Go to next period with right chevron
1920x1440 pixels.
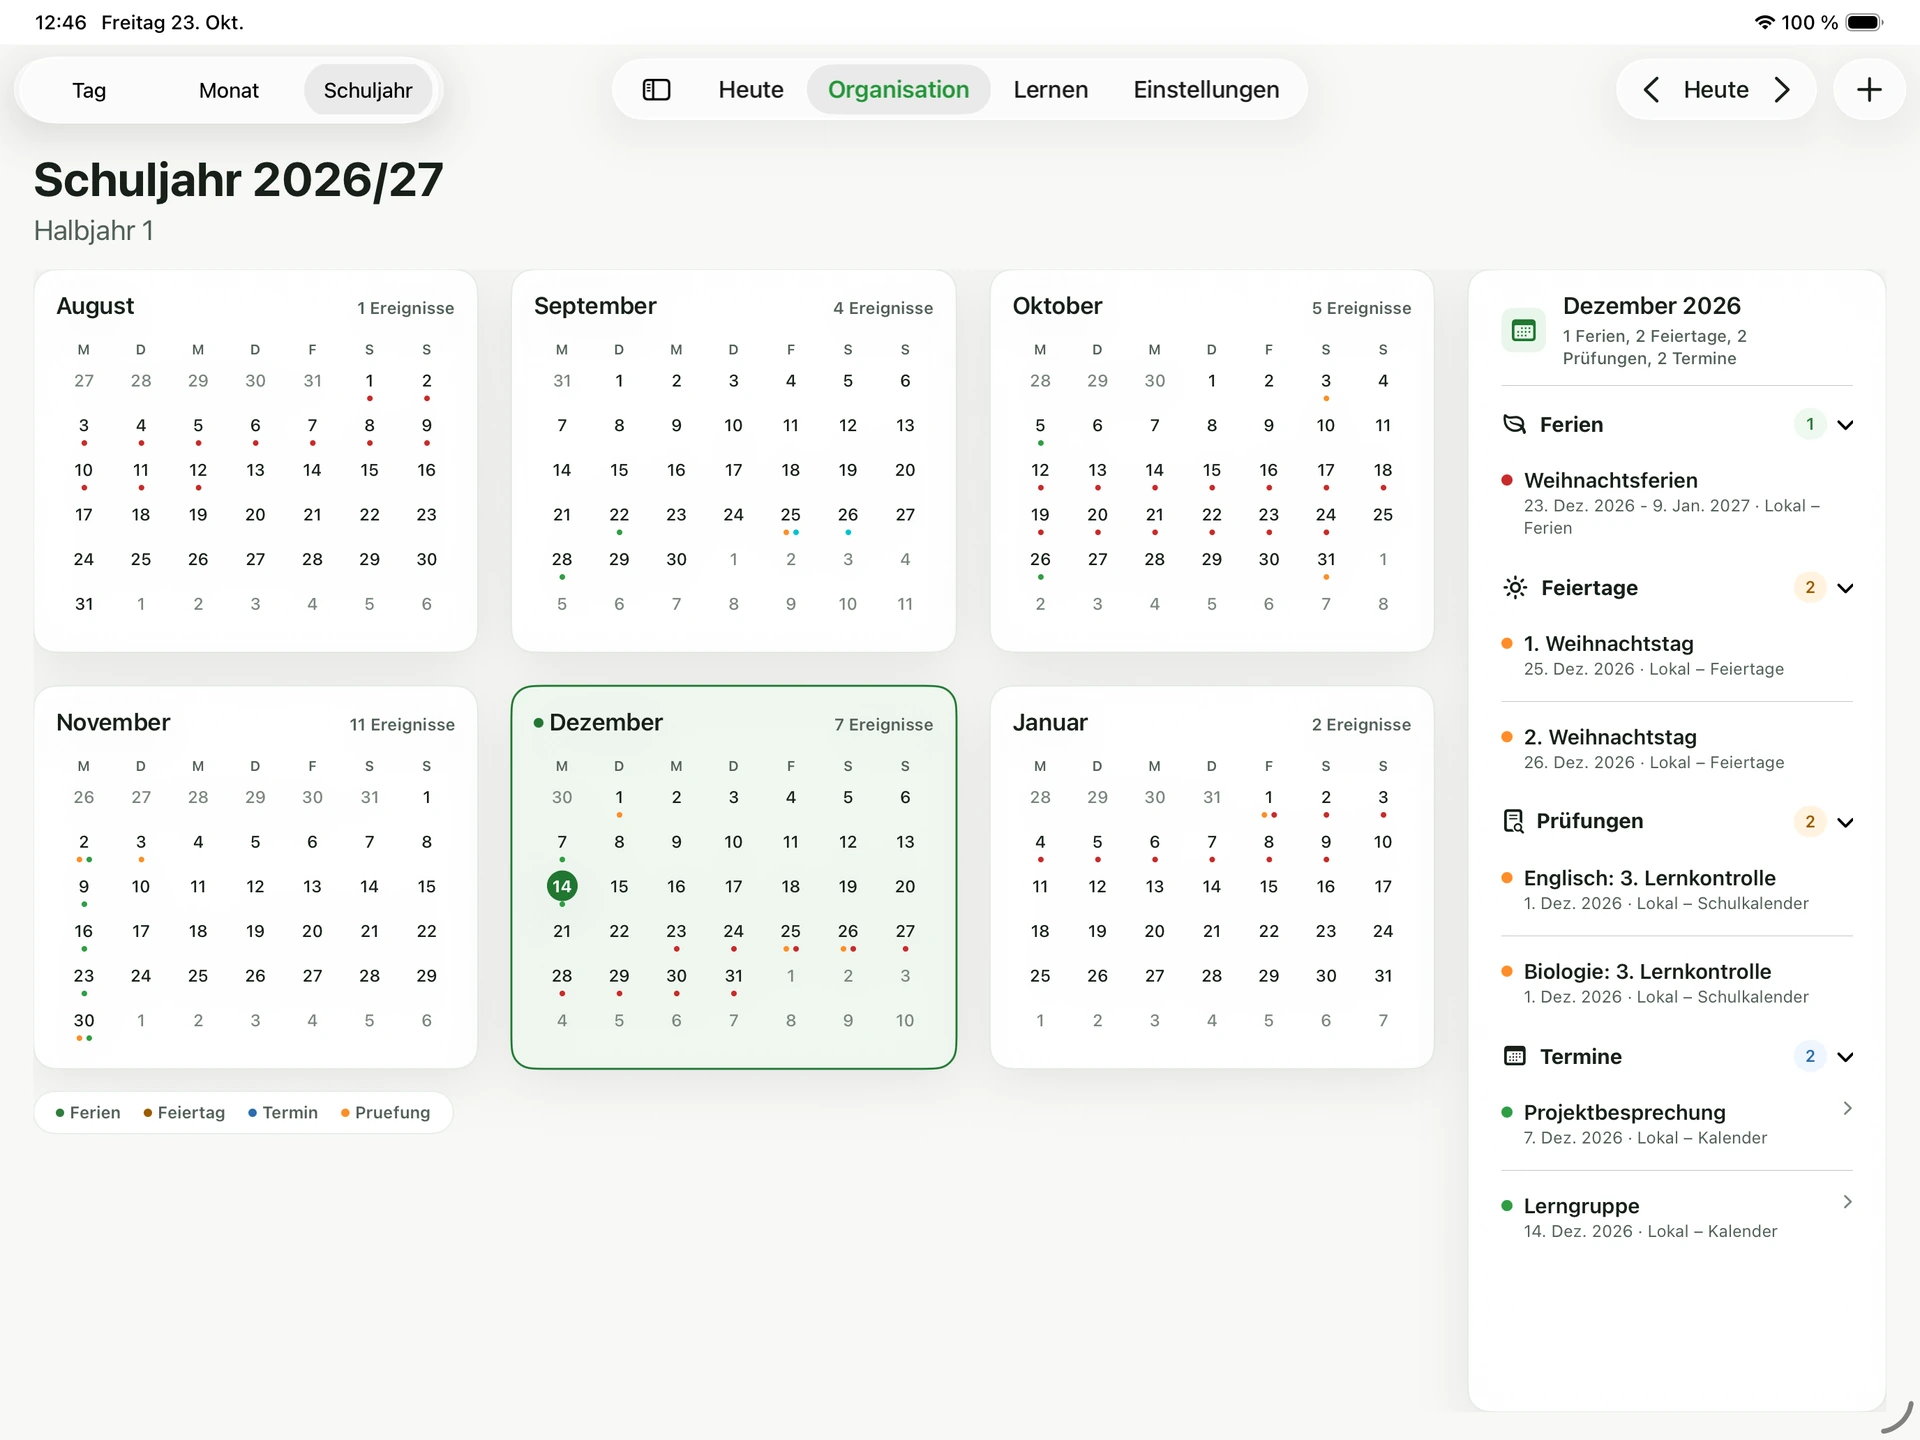[x=1782, y=90]
